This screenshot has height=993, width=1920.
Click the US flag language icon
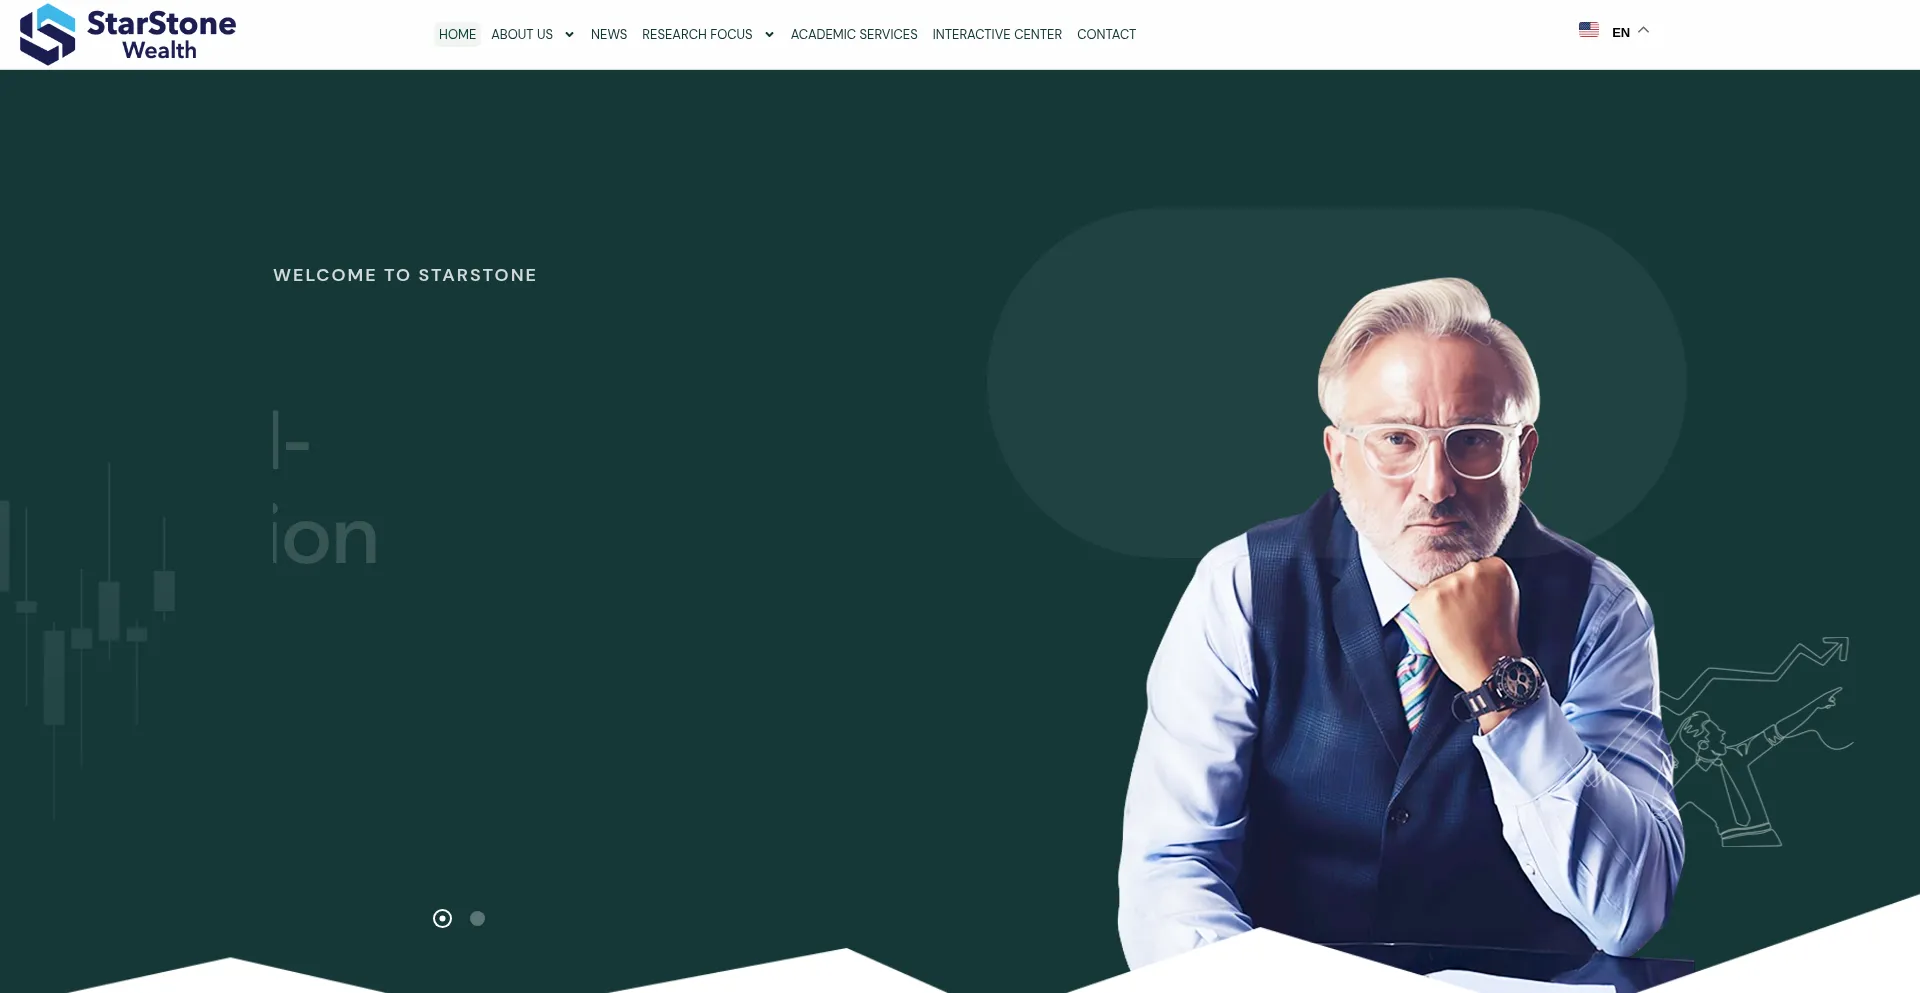[1588, 30]
